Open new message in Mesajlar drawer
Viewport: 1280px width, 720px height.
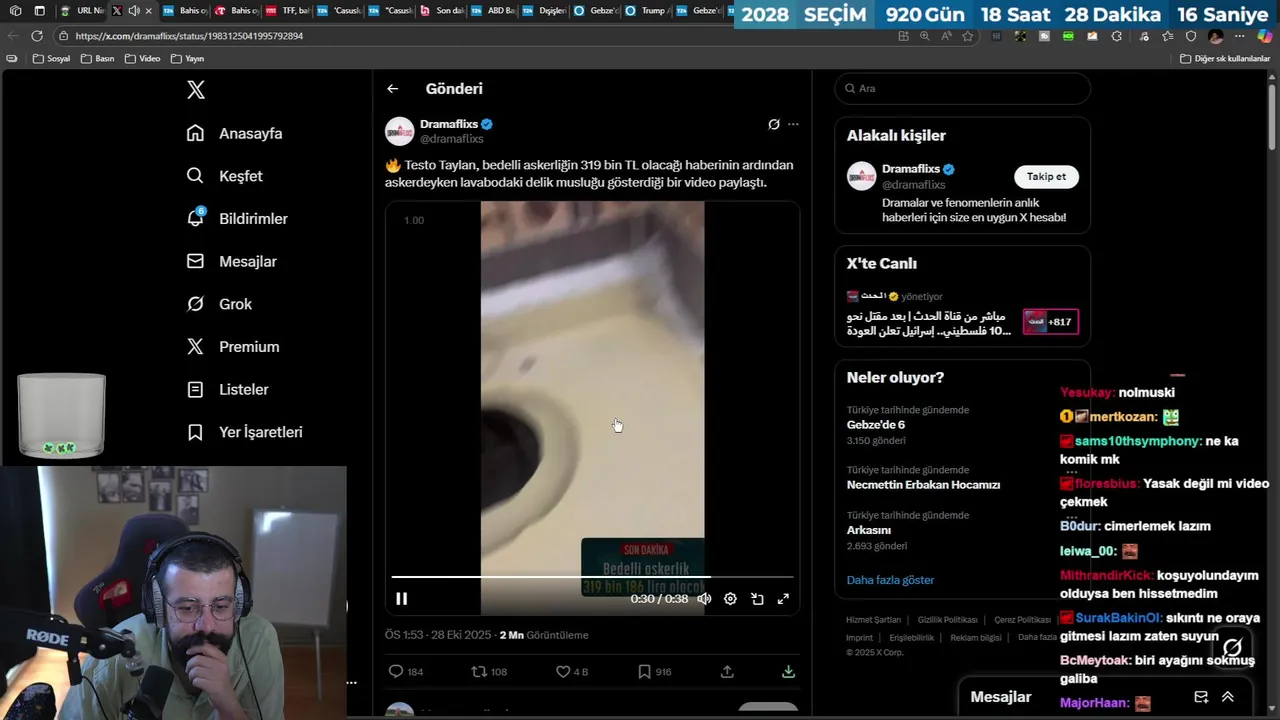[1201, 697]
